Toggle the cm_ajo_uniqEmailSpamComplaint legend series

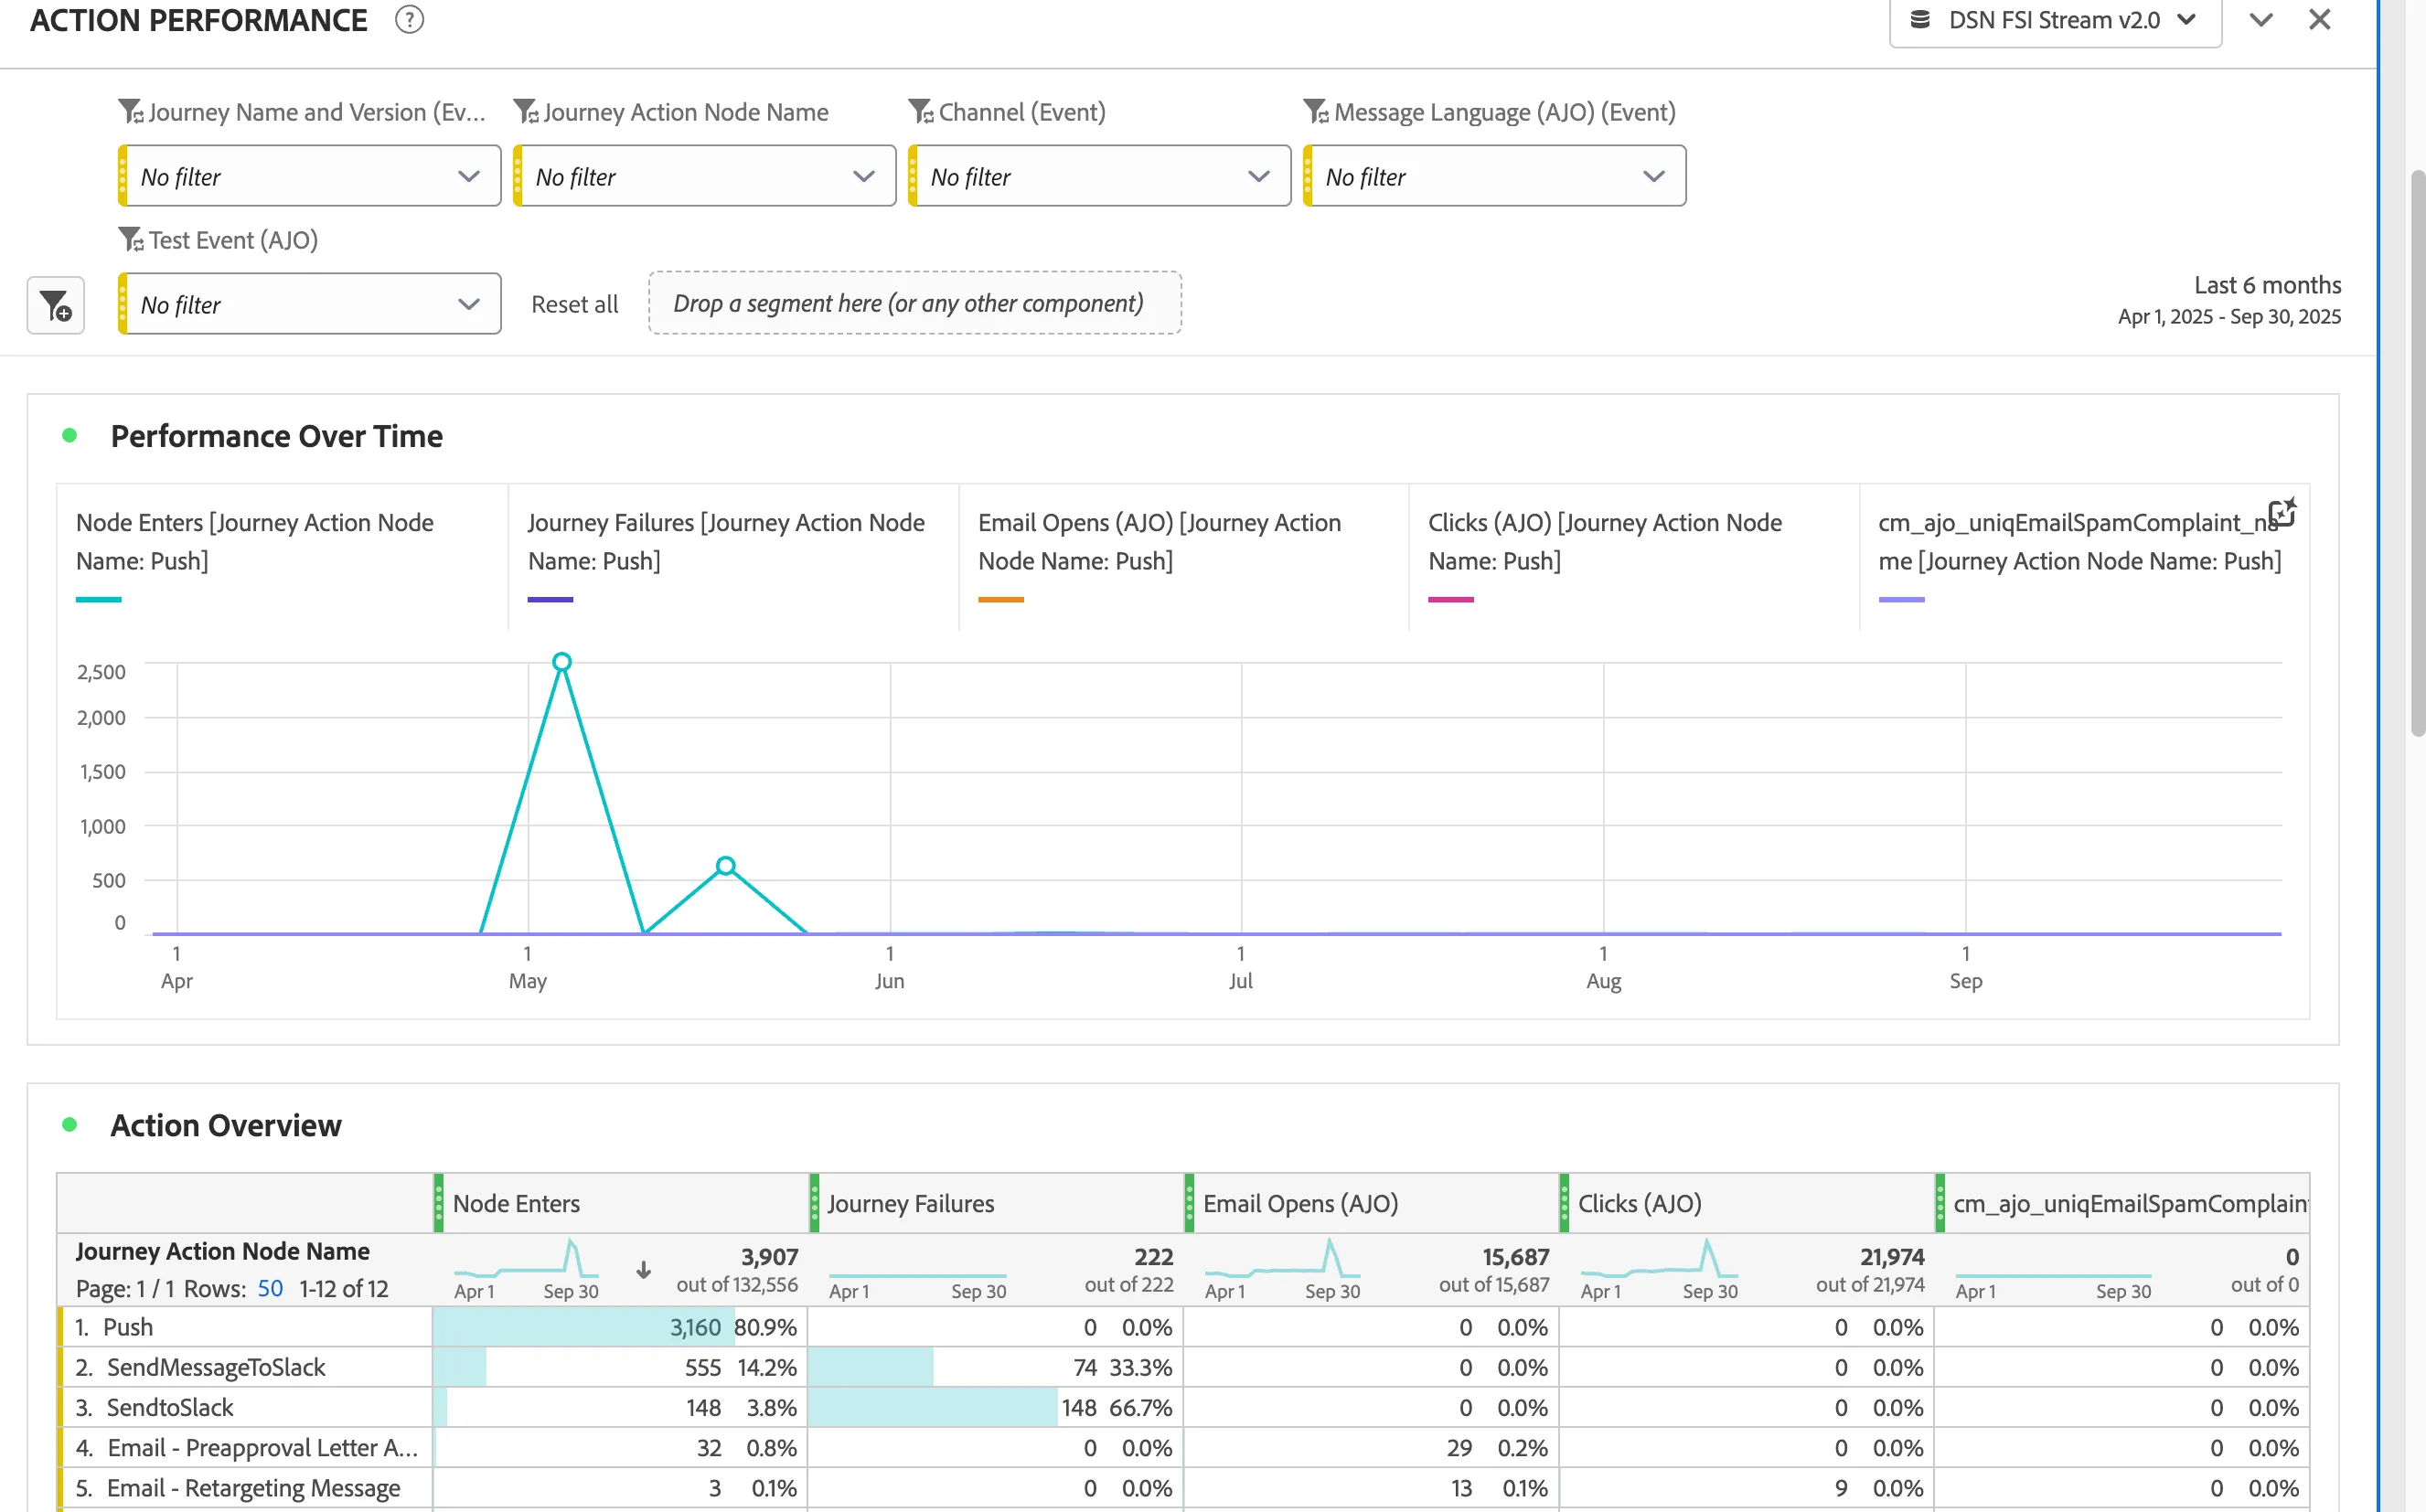coord(2085,558)
